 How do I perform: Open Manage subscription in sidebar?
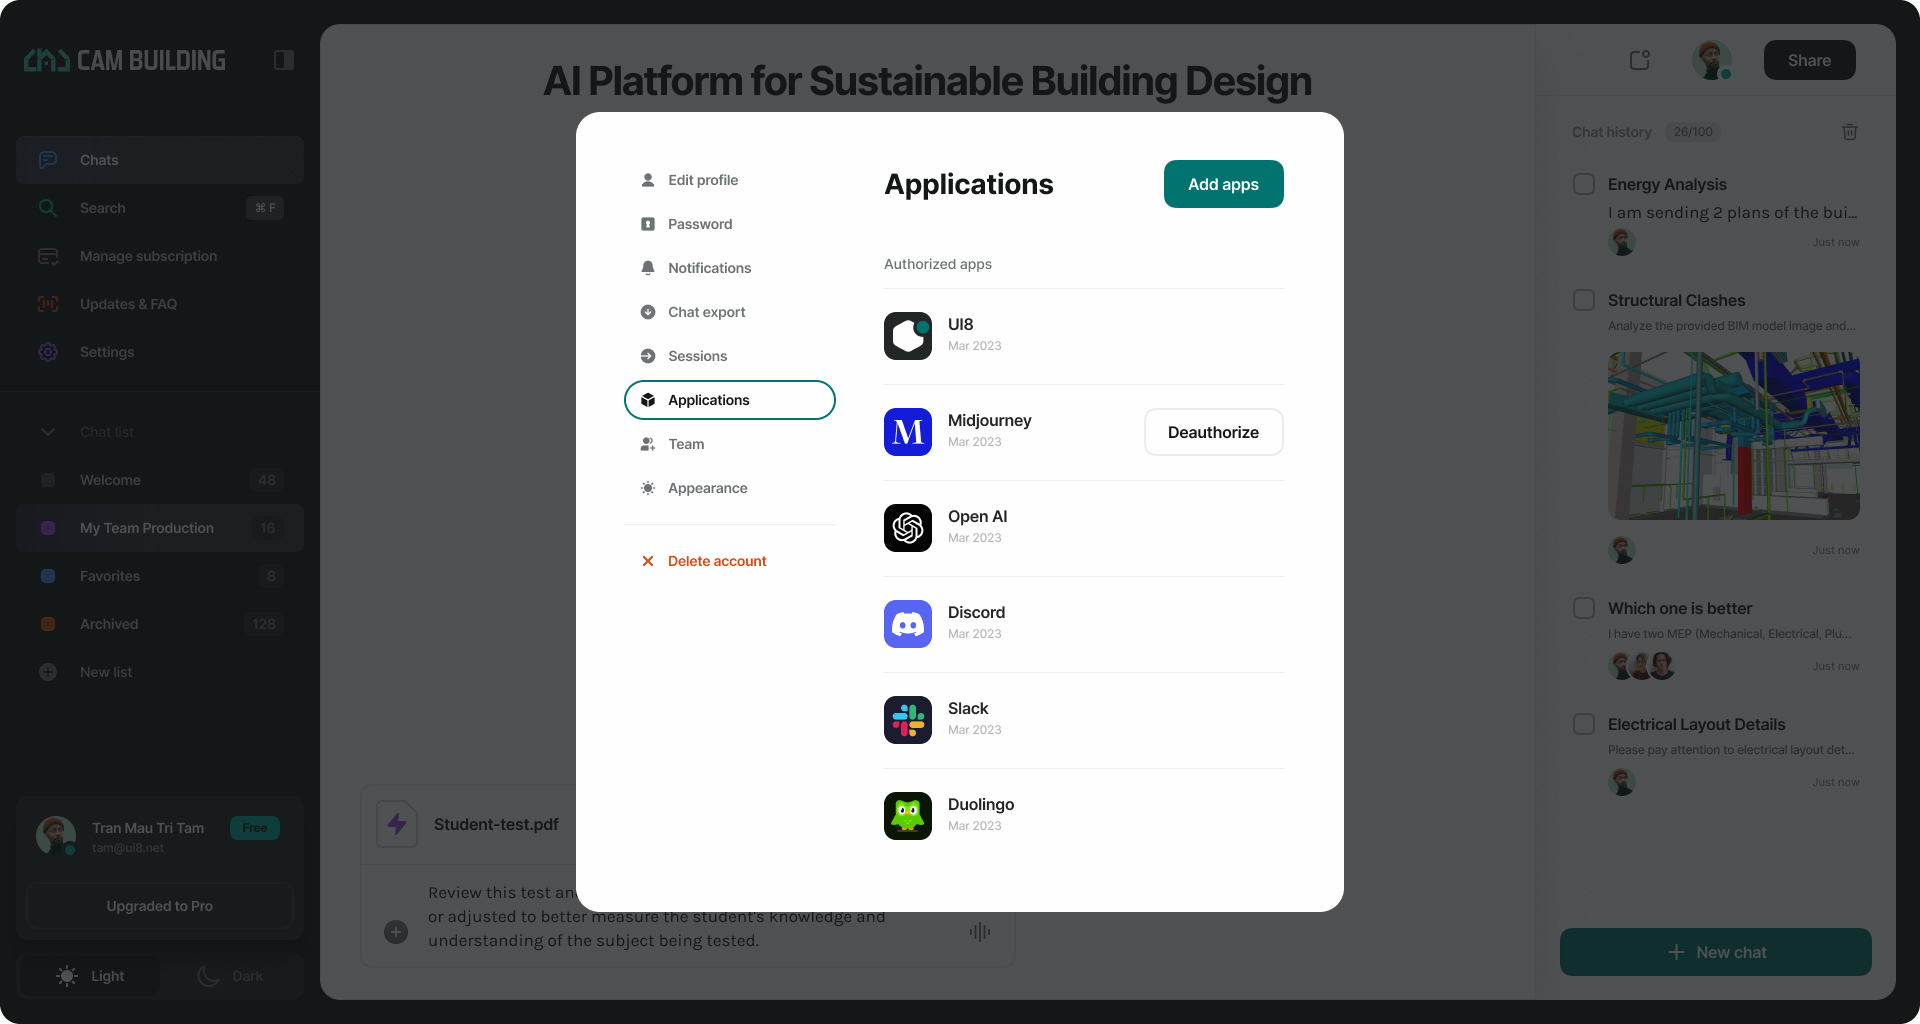(160, 256)
